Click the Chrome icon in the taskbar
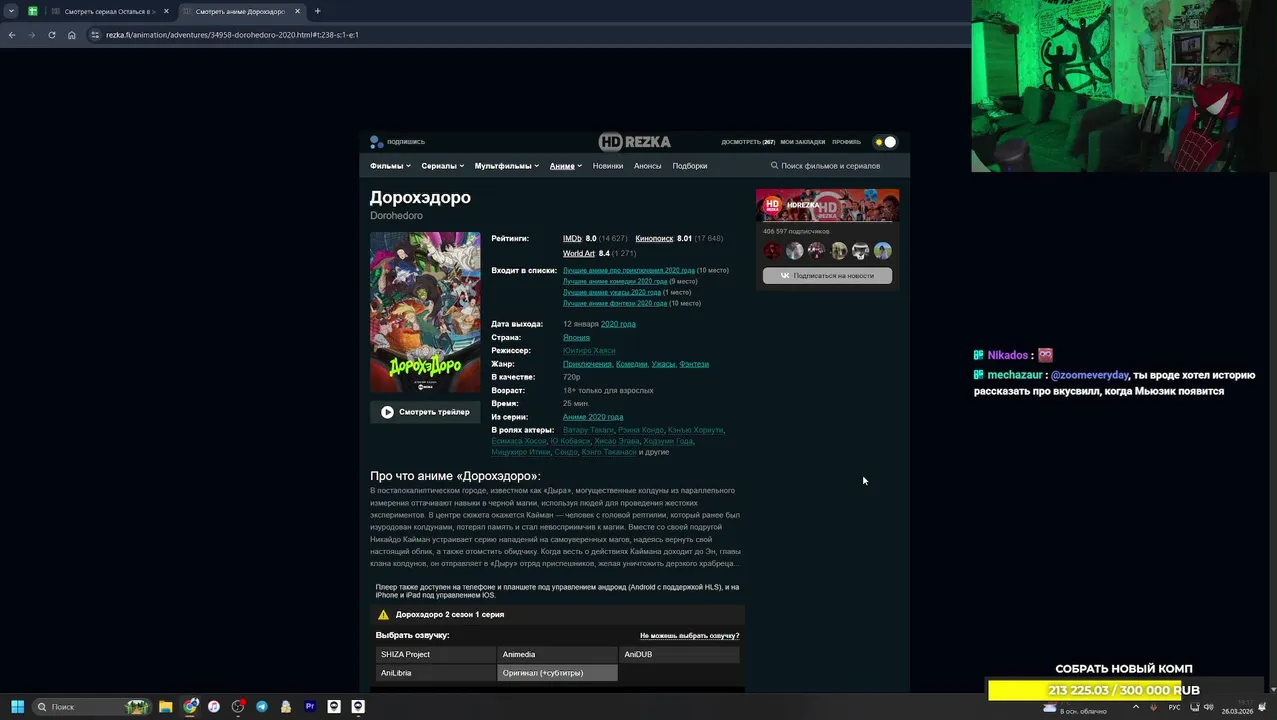 click(190, 707)
